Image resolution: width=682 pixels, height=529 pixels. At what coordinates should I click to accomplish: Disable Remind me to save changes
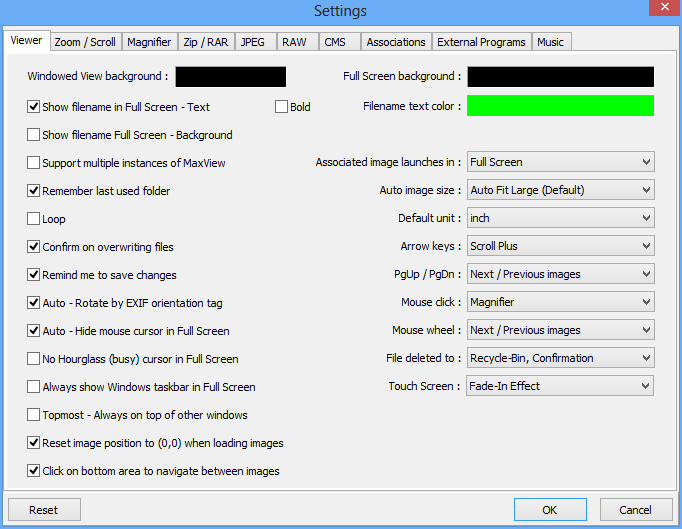tap(33, 275)
